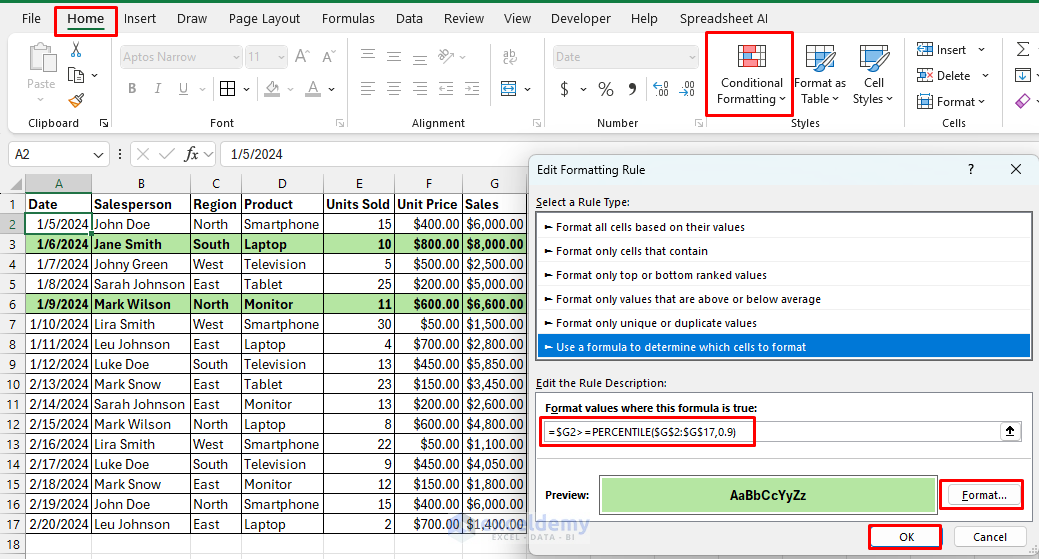The width and height of the screenshot is (1039, 559).
Task: Click the Insert Function fx icon
Action: 193,154
